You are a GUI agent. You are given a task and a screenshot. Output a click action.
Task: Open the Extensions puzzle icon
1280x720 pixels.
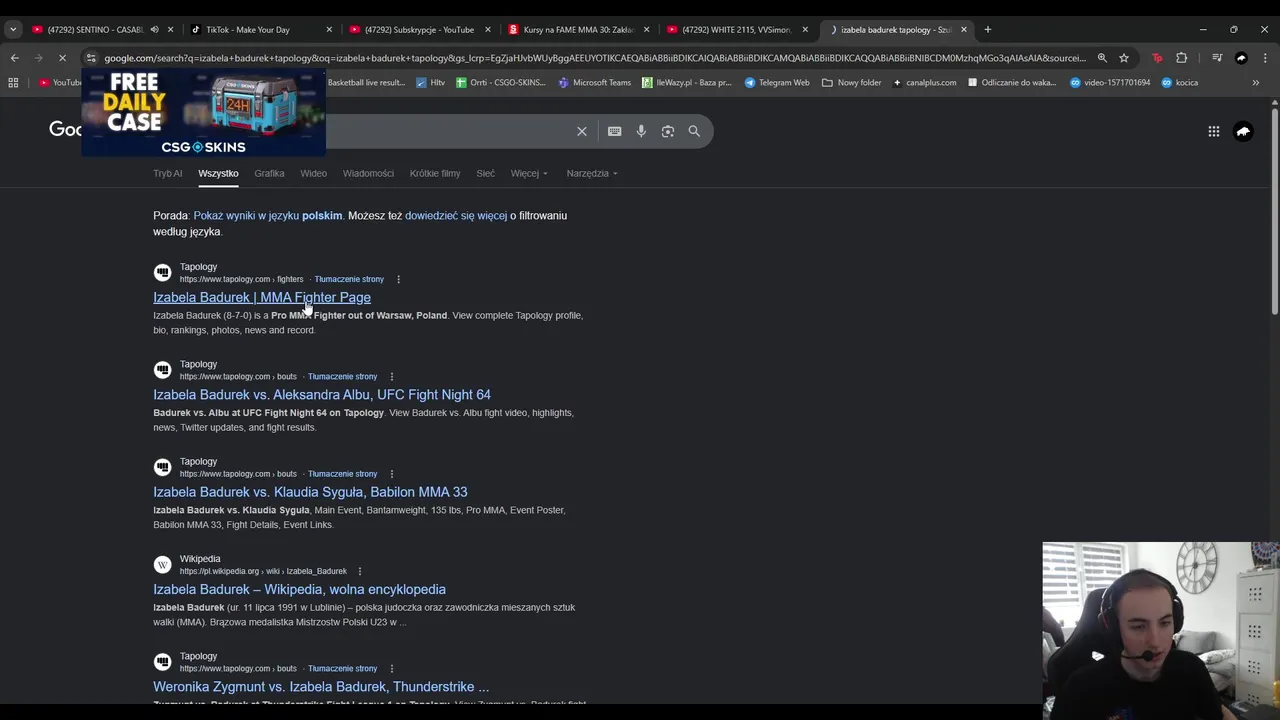point(1181,58)
